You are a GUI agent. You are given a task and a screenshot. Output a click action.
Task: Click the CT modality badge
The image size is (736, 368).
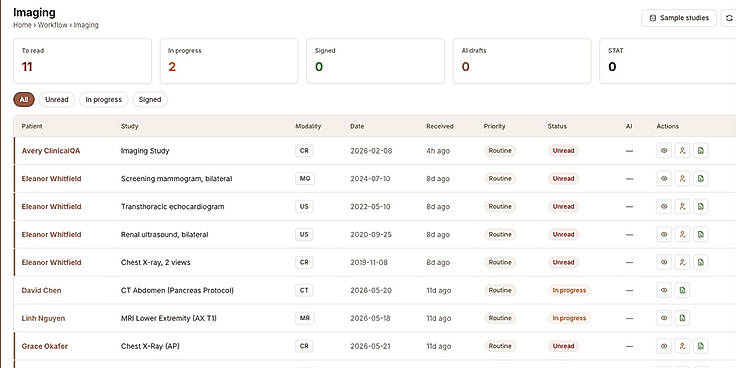pyautogui.click(x=304, y=290)
